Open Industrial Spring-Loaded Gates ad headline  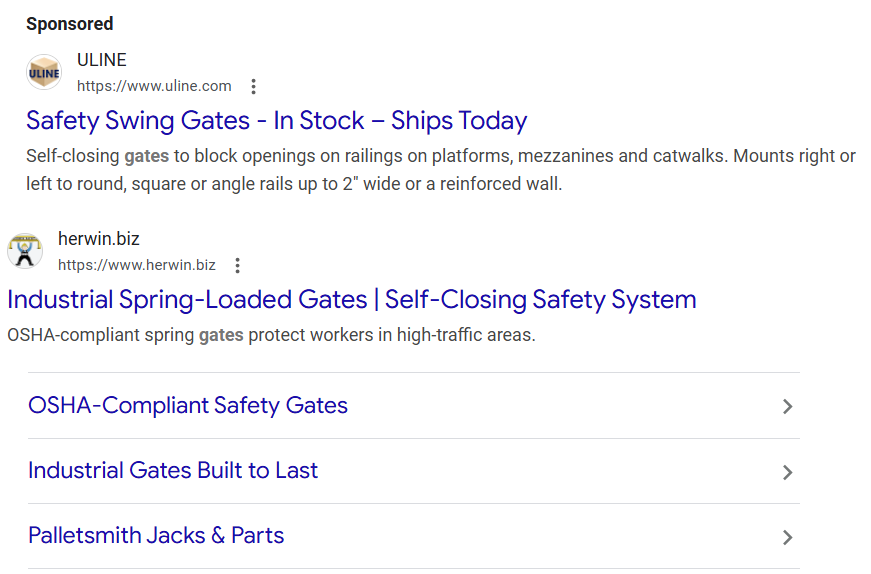tap(351, 300)
